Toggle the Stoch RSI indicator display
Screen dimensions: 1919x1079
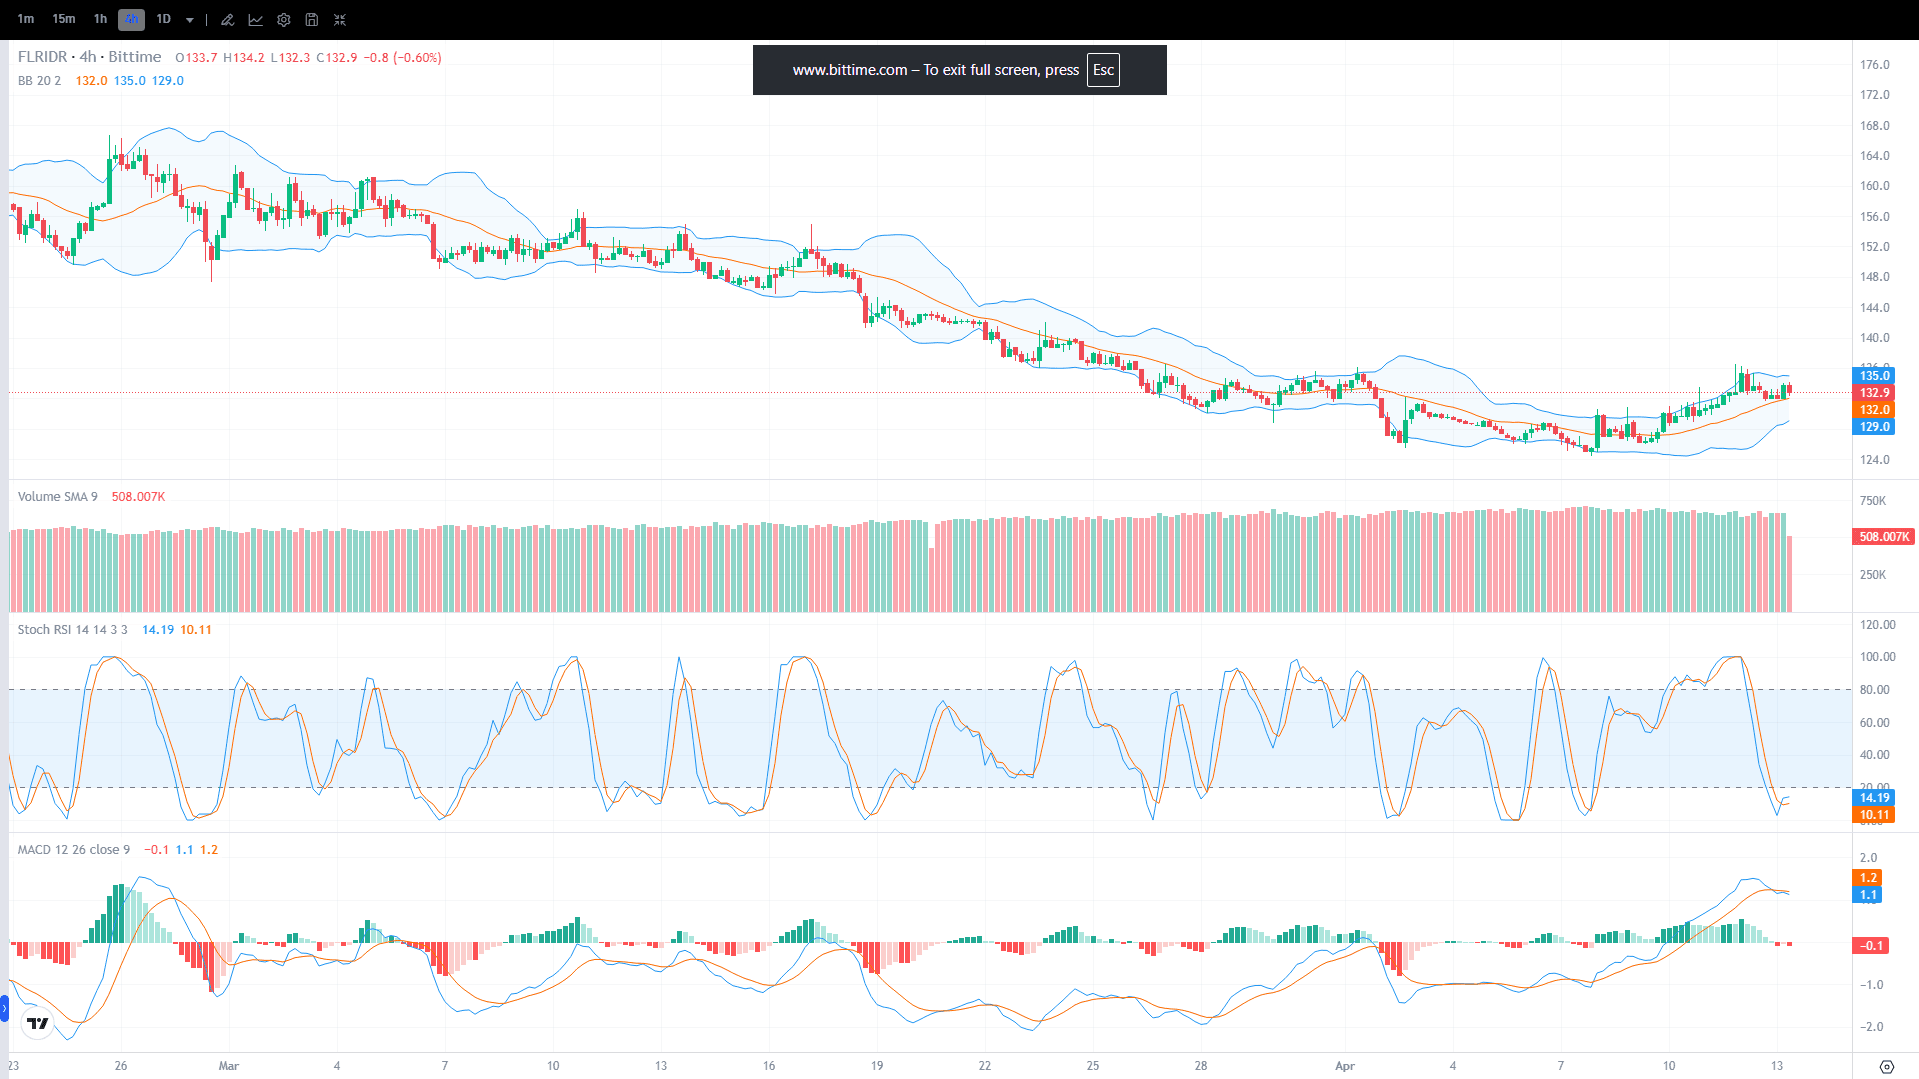(x=70, y=630)
